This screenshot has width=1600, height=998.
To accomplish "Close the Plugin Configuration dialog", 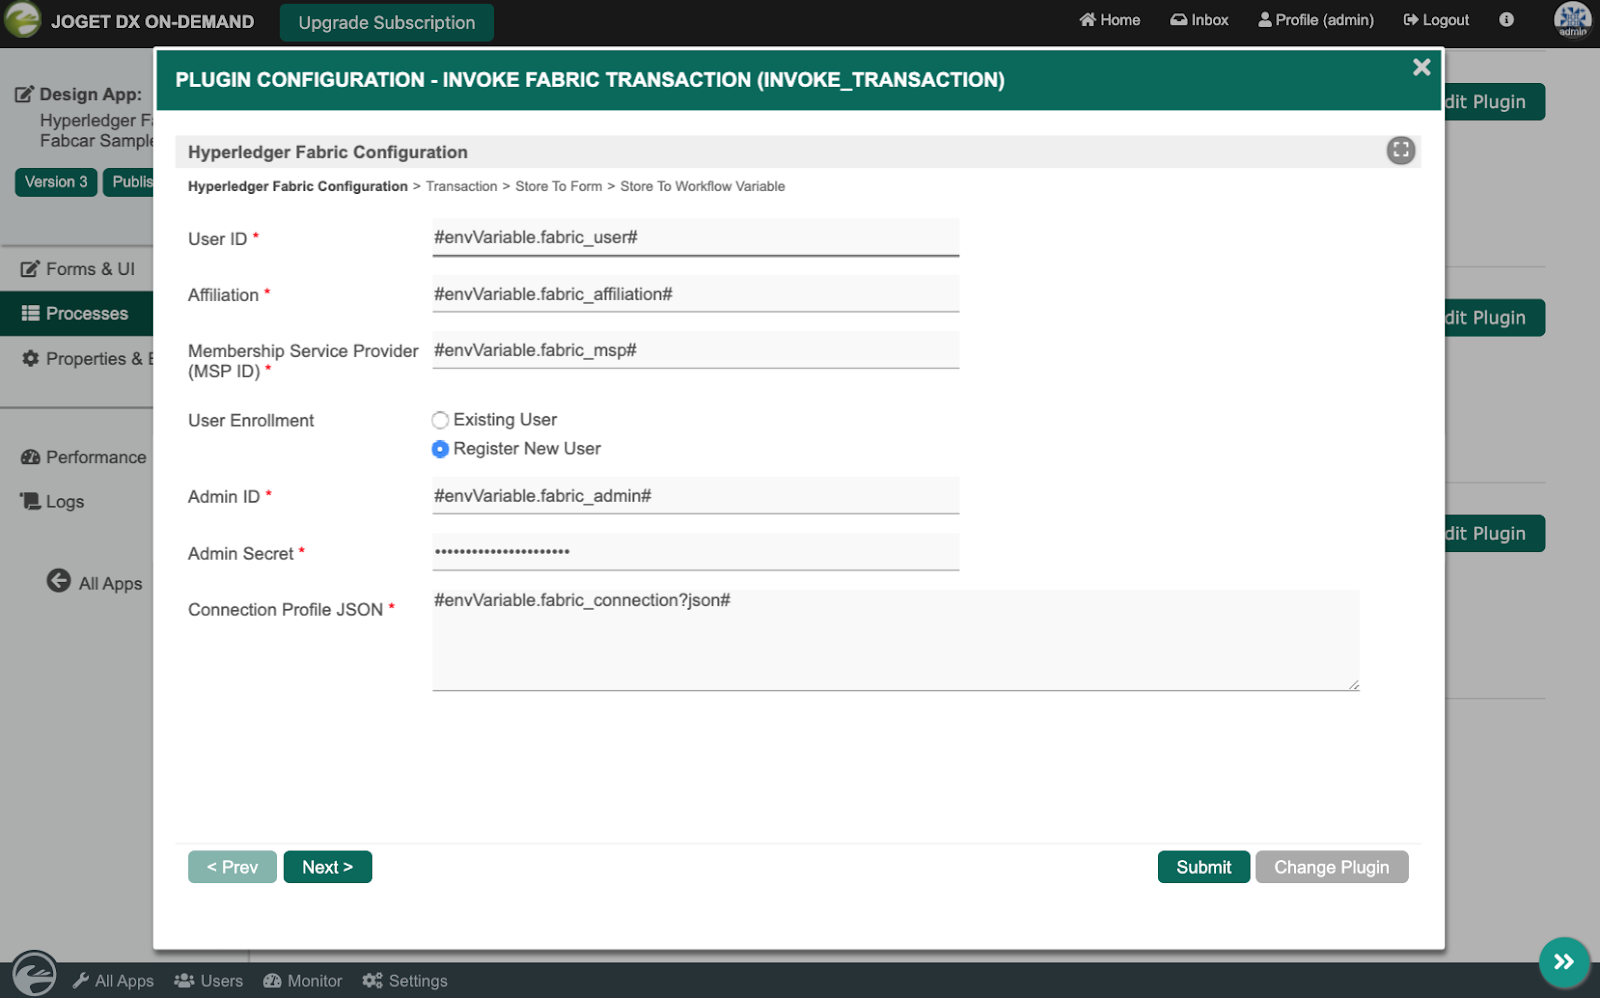I will tap(1421, 67).
